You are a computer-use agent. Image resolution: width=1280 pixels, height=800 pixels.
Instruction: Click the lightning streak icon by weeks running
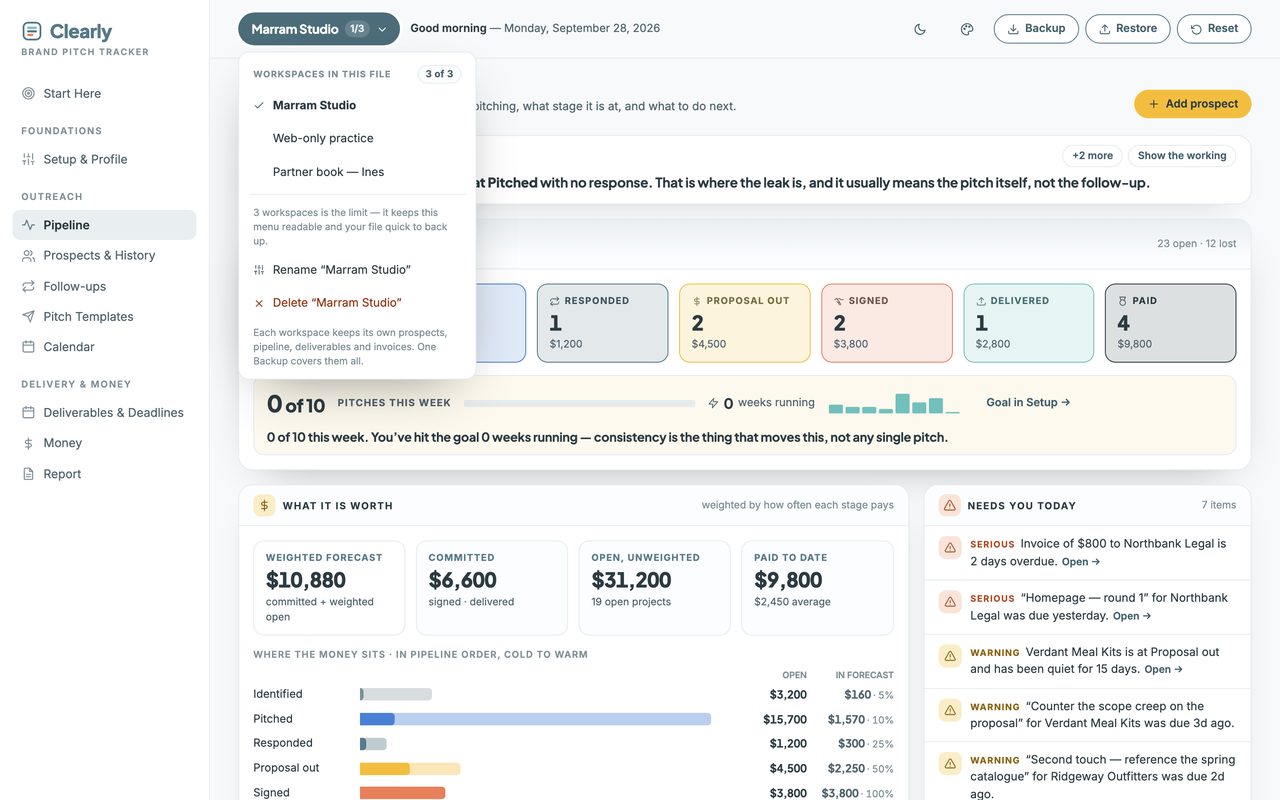point(713,403)
